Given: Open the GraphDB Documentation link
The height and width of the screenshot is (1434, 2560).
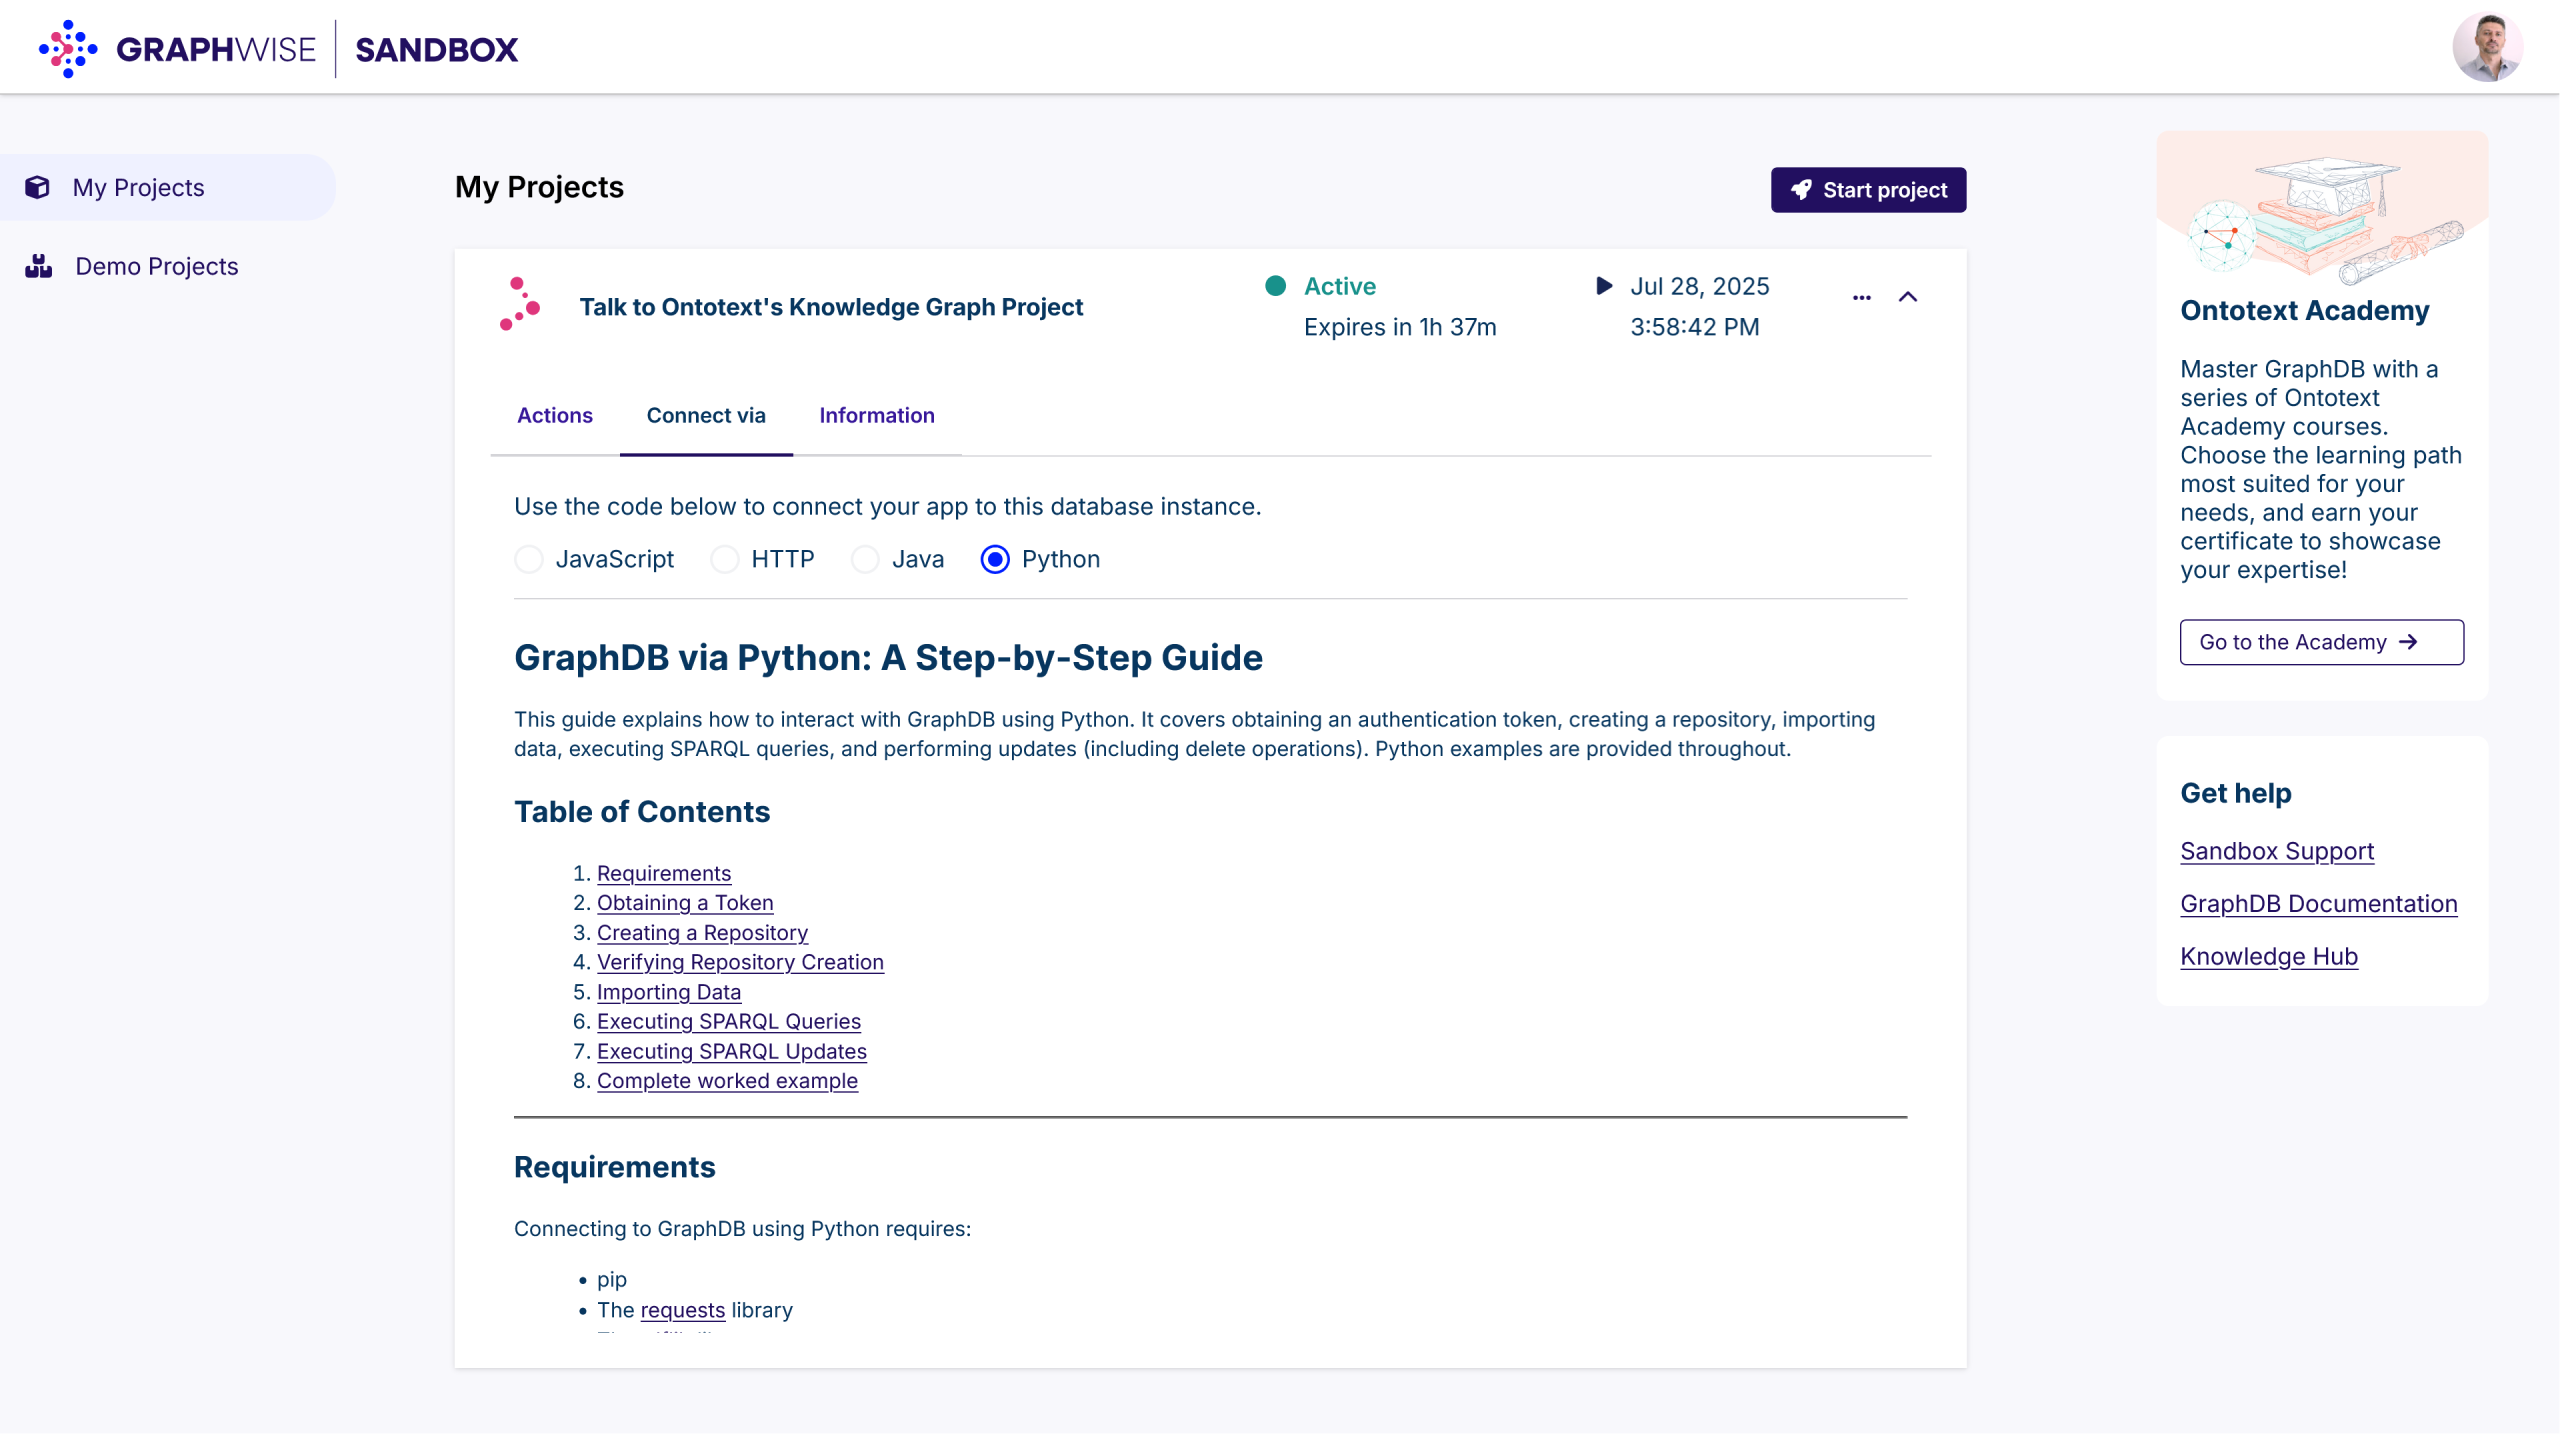Looking at the screenshot, I should (x=2318, y=904).
